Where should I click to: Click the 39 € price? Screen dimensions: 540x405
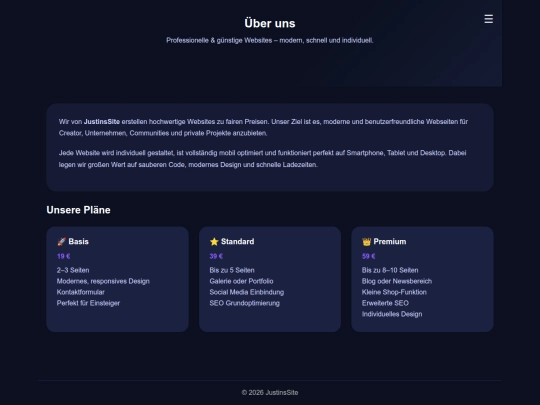pos(216,256)
